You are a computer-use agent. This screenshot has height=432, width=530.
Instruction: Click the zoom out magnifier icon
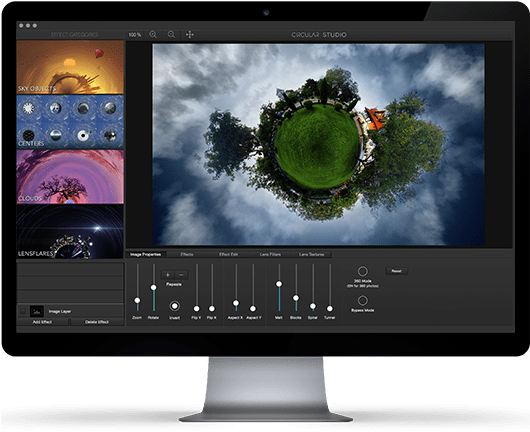(x=171, y=34)
